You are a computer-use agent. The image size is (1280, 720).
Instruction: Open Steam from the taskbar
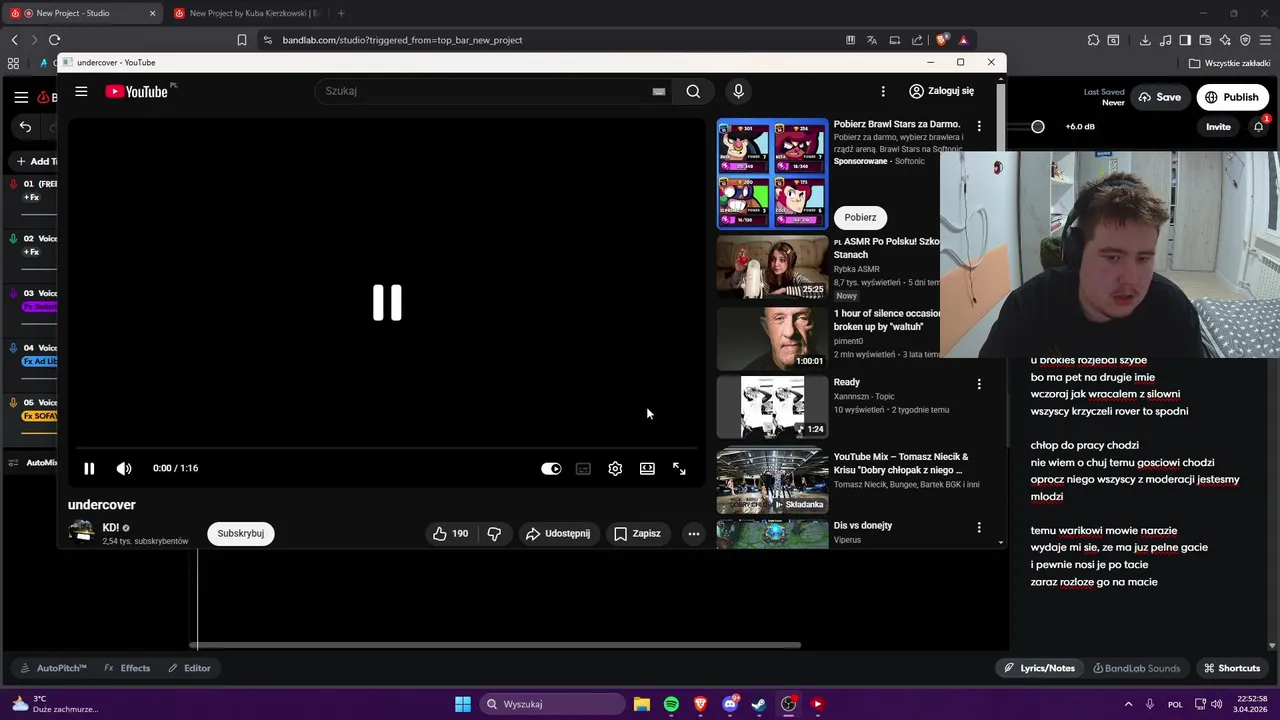coord(759,704)
